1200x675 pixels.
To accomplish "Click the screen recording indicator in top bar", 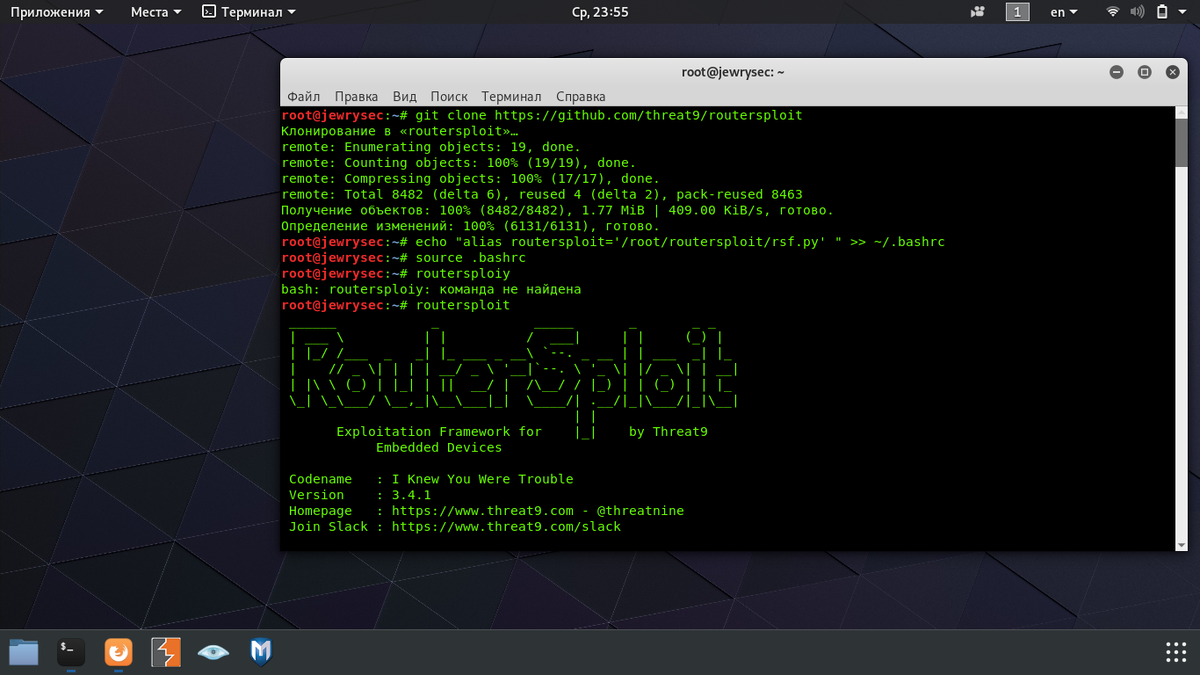I will (978, 13).
